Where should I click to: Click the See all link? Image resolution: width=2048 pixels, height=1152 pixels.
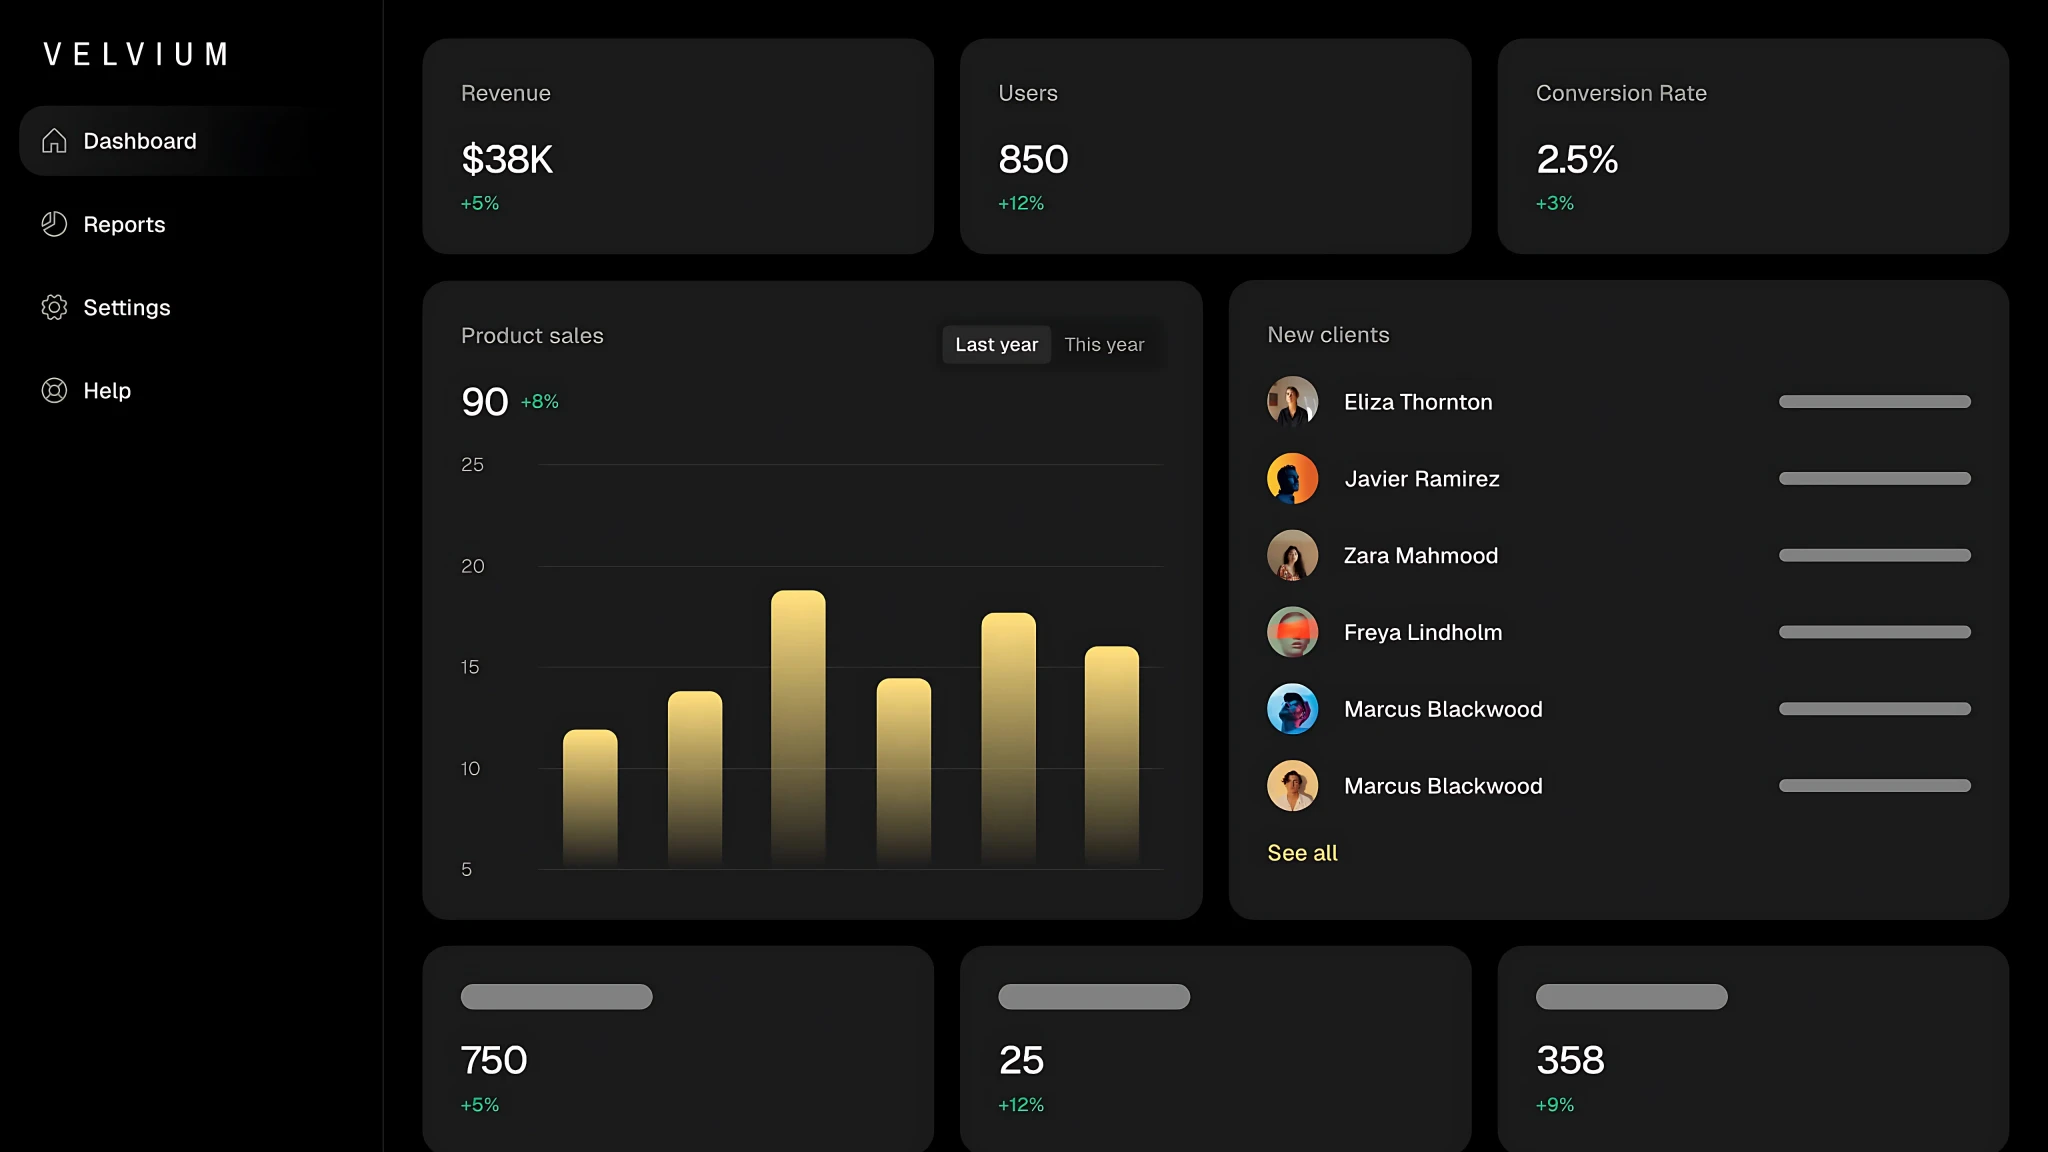[1302, 853]
